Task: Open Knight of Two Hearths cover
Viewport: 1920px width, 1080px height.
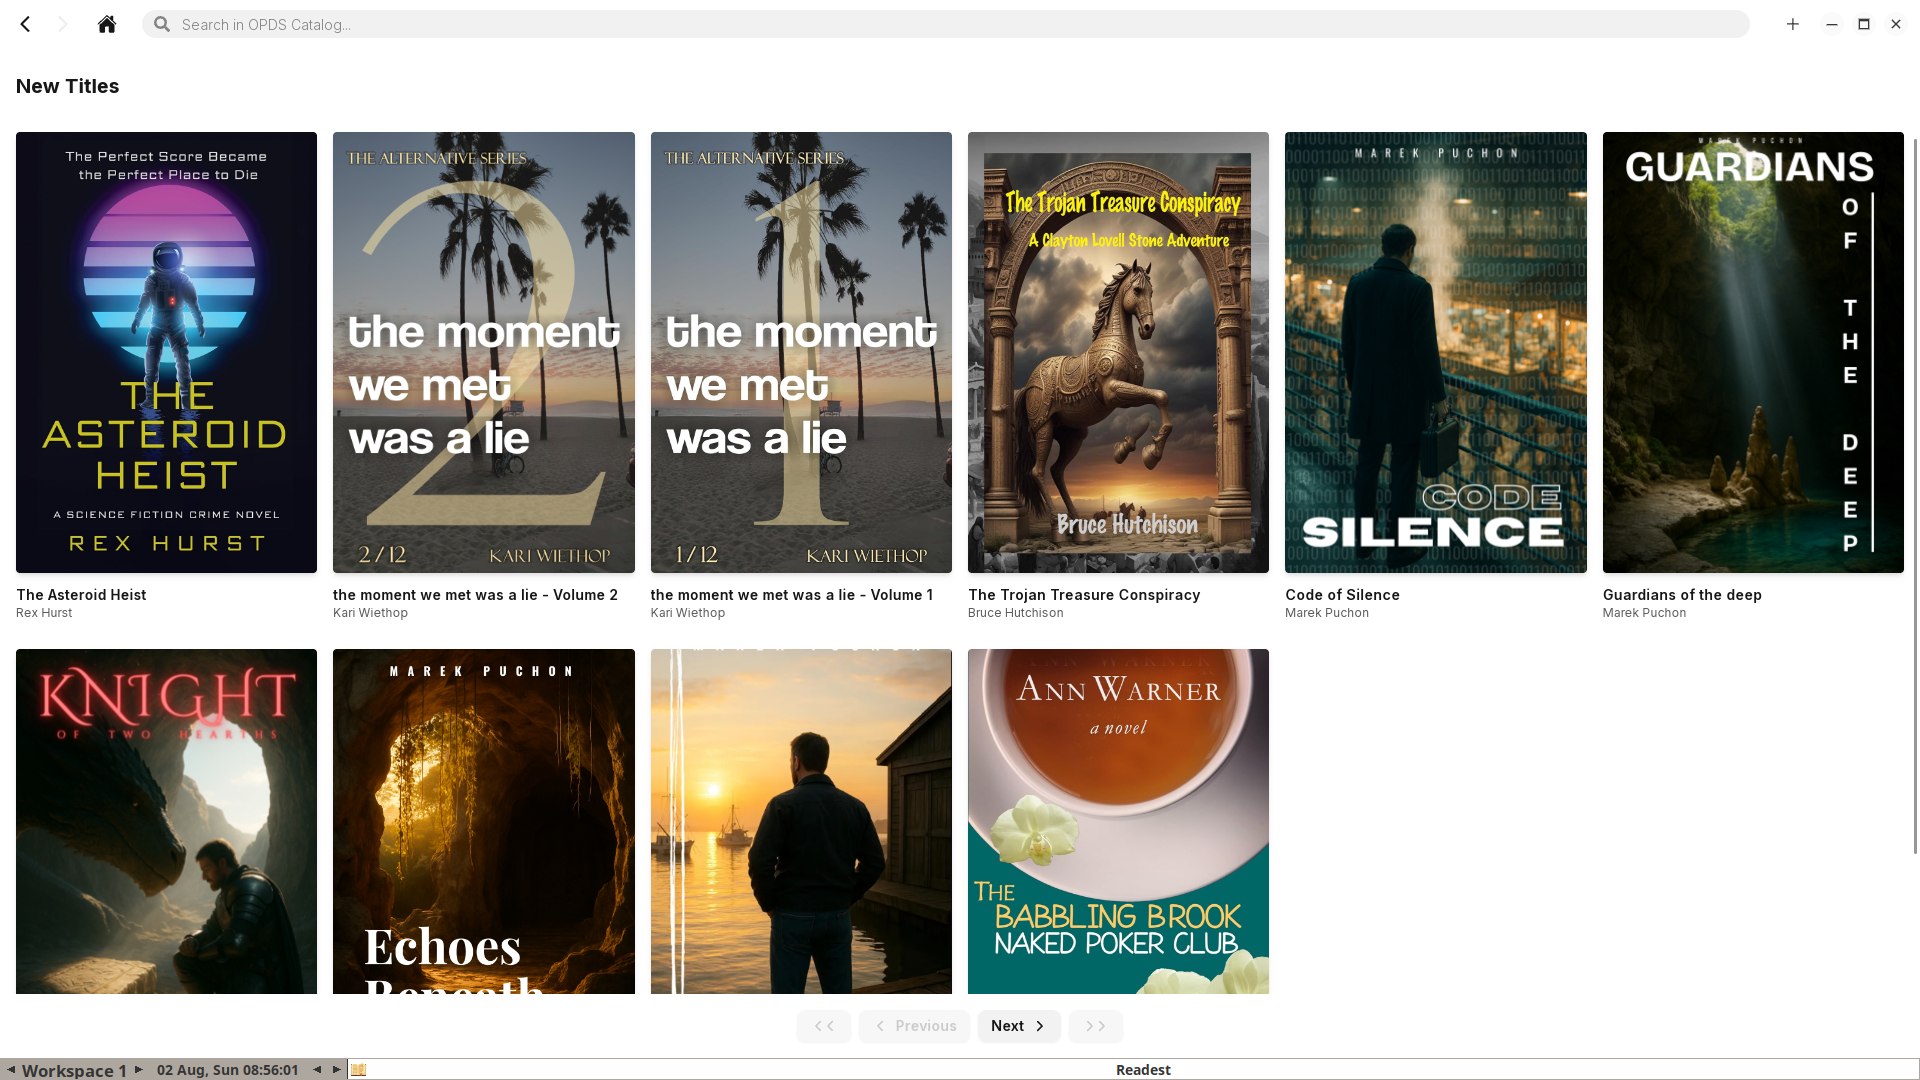Action: 166,821
